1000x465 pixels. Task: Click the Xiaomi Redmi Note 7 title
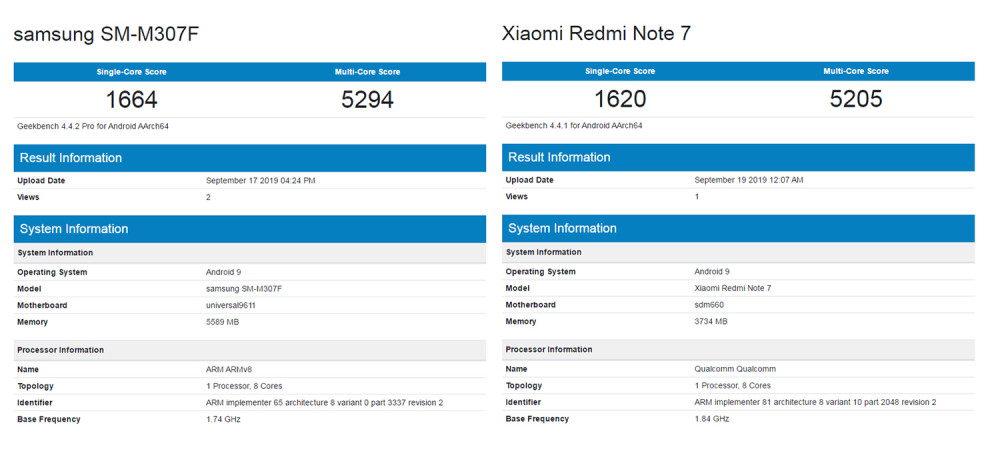point(596,34)
